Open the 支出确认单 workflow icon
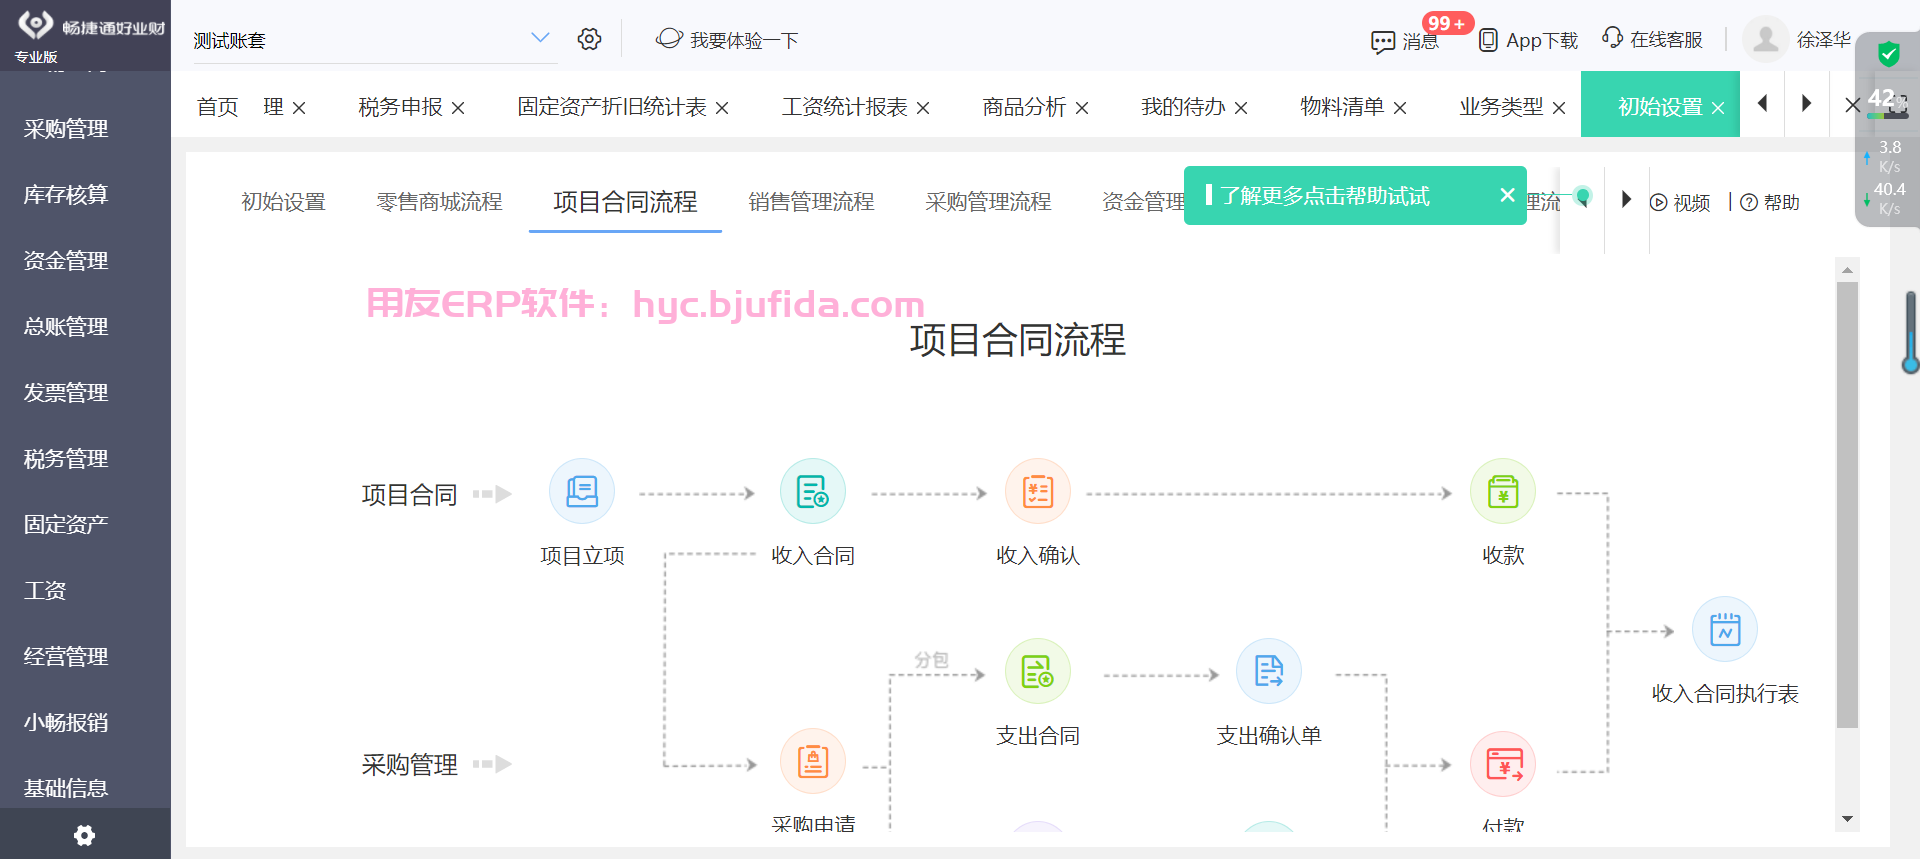This screenshot has width=1920, height=859. 1269,671
